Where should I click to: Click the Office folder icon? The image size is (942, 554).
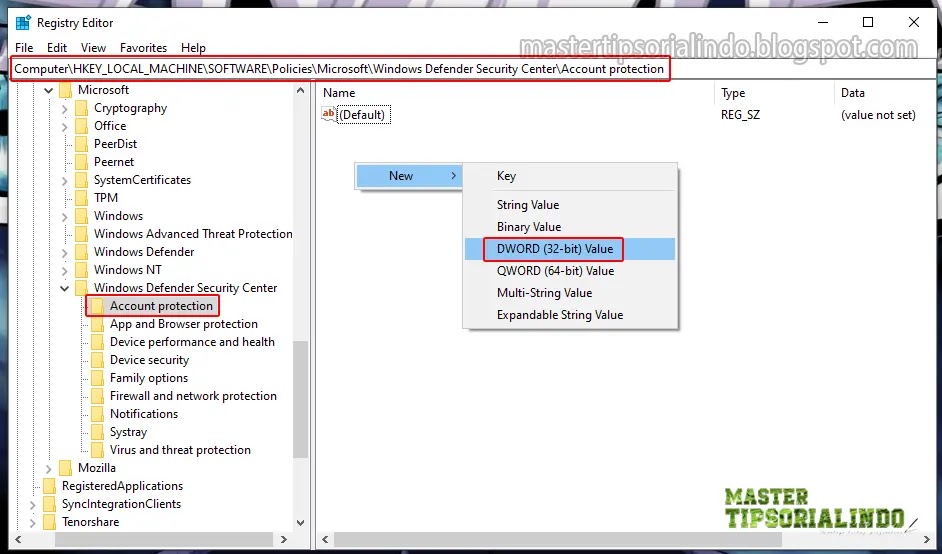point(81,126)
